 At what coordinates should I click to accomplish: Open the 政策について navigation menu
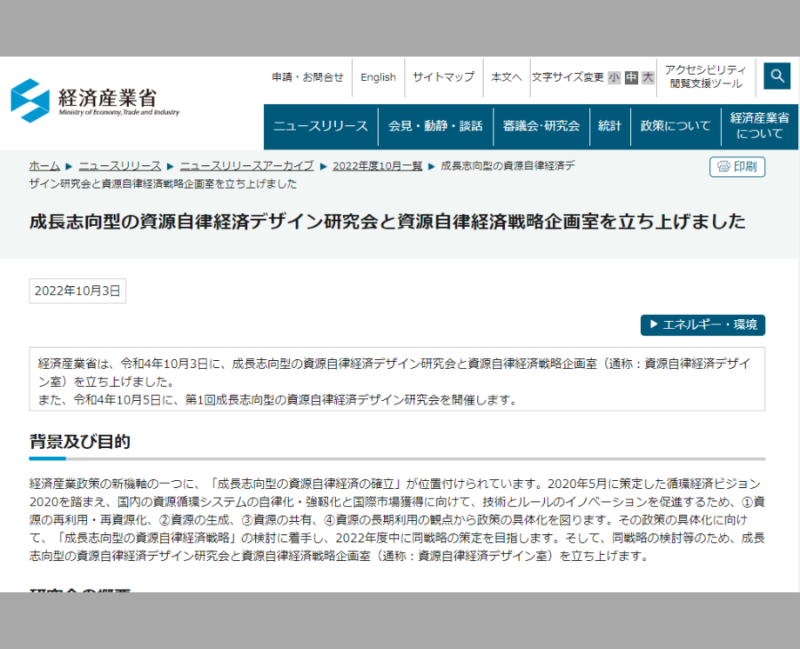[675, 126]
